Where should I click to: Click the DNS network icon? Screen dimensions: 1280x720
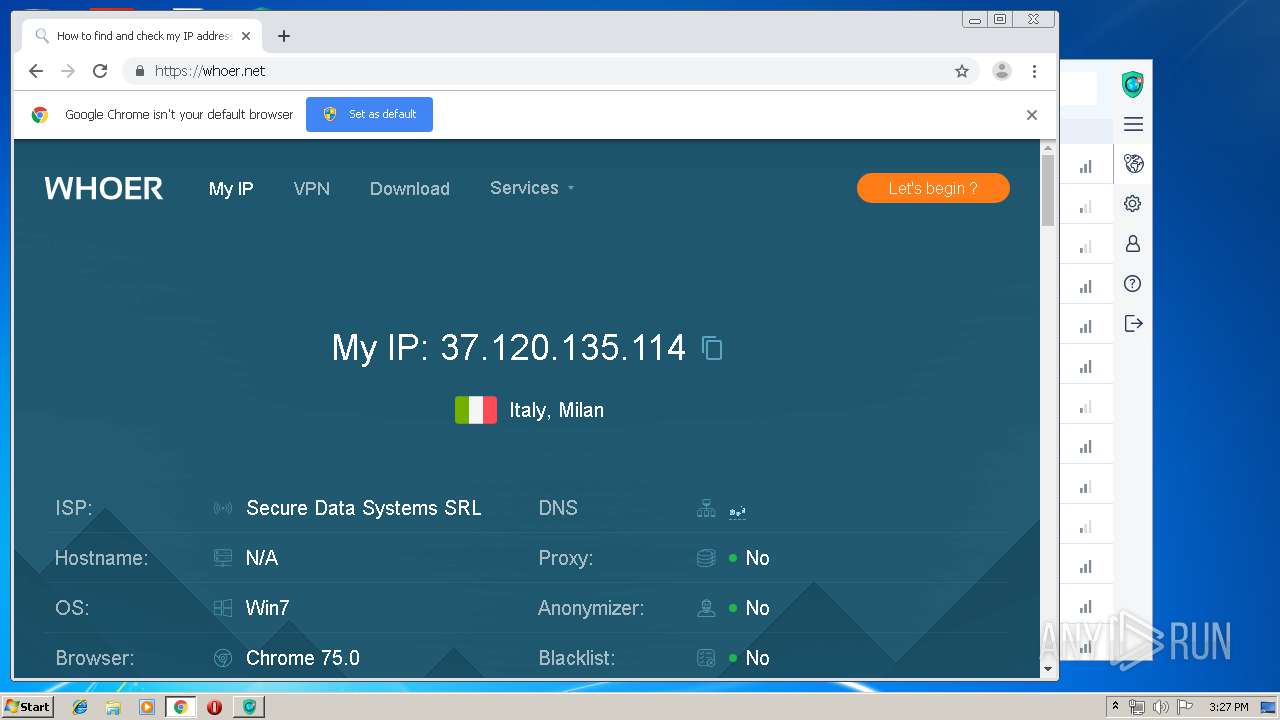(706, 508)
